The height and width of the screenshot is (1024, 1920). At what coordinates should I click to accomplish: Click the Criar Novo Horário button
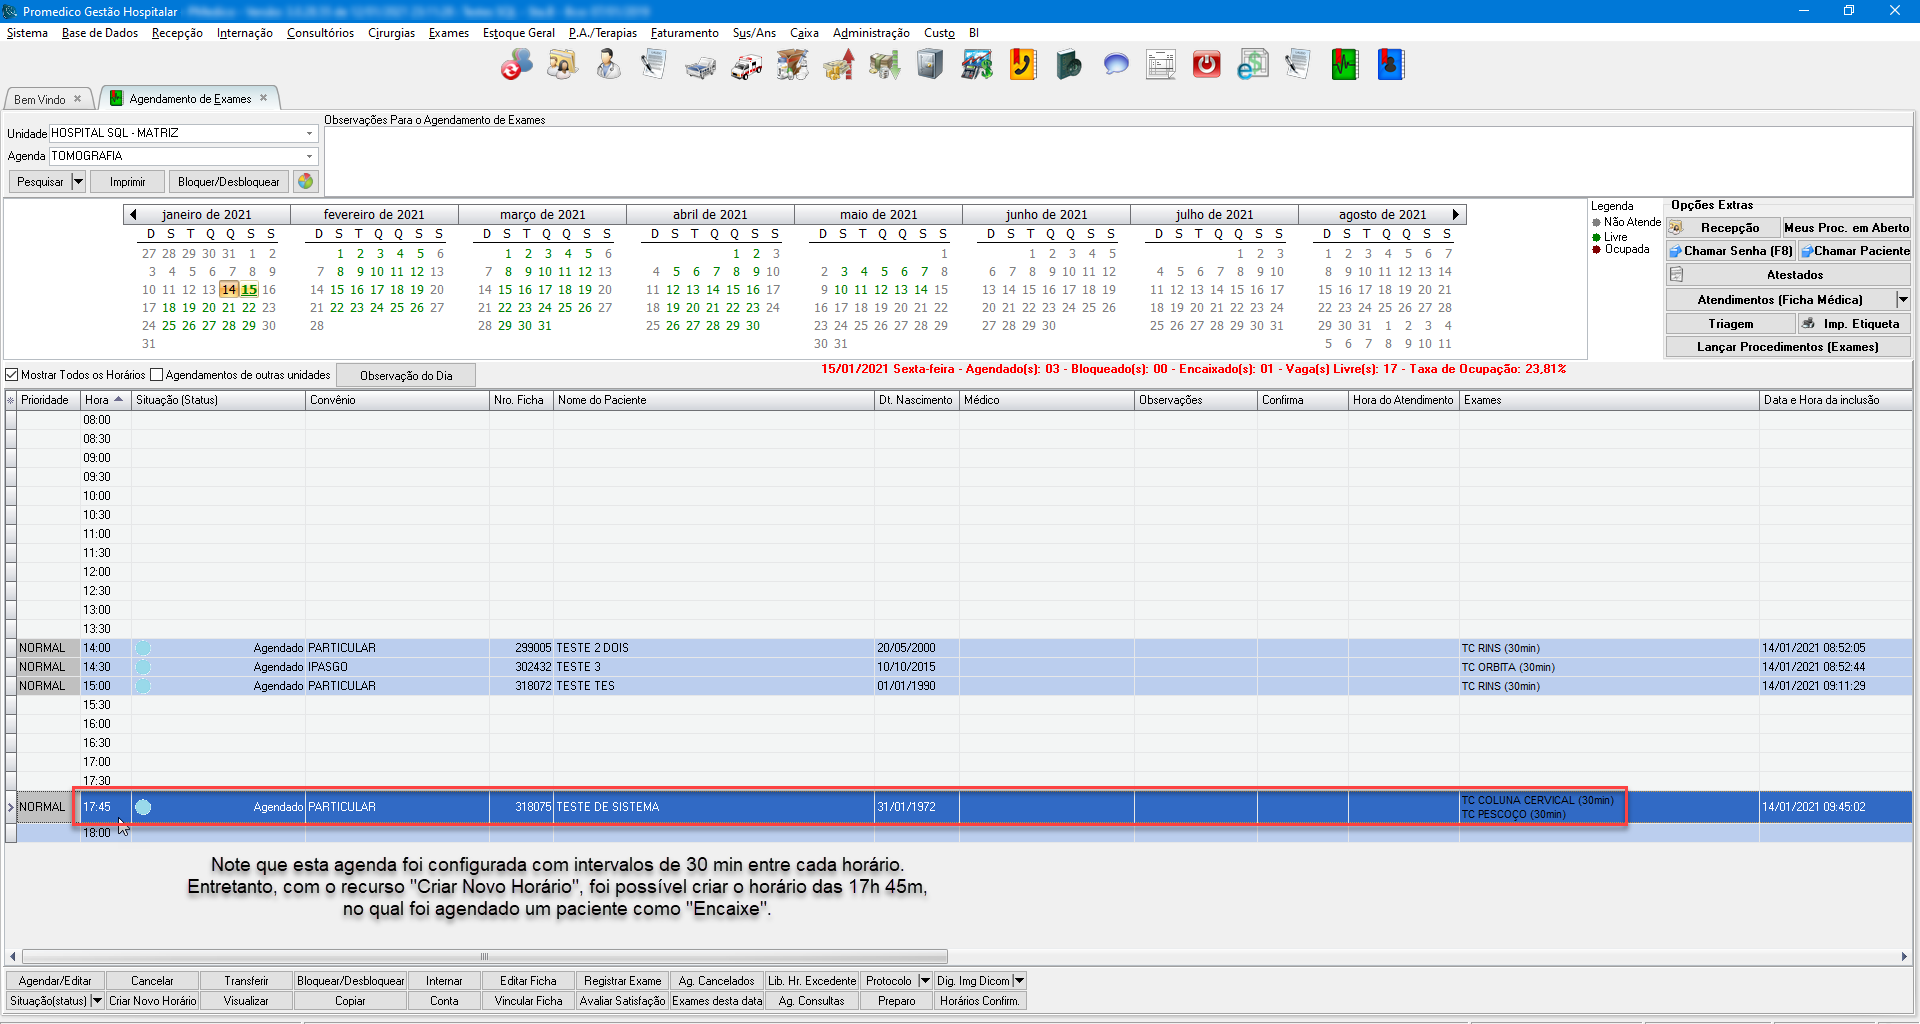(x=152, y=1001)
